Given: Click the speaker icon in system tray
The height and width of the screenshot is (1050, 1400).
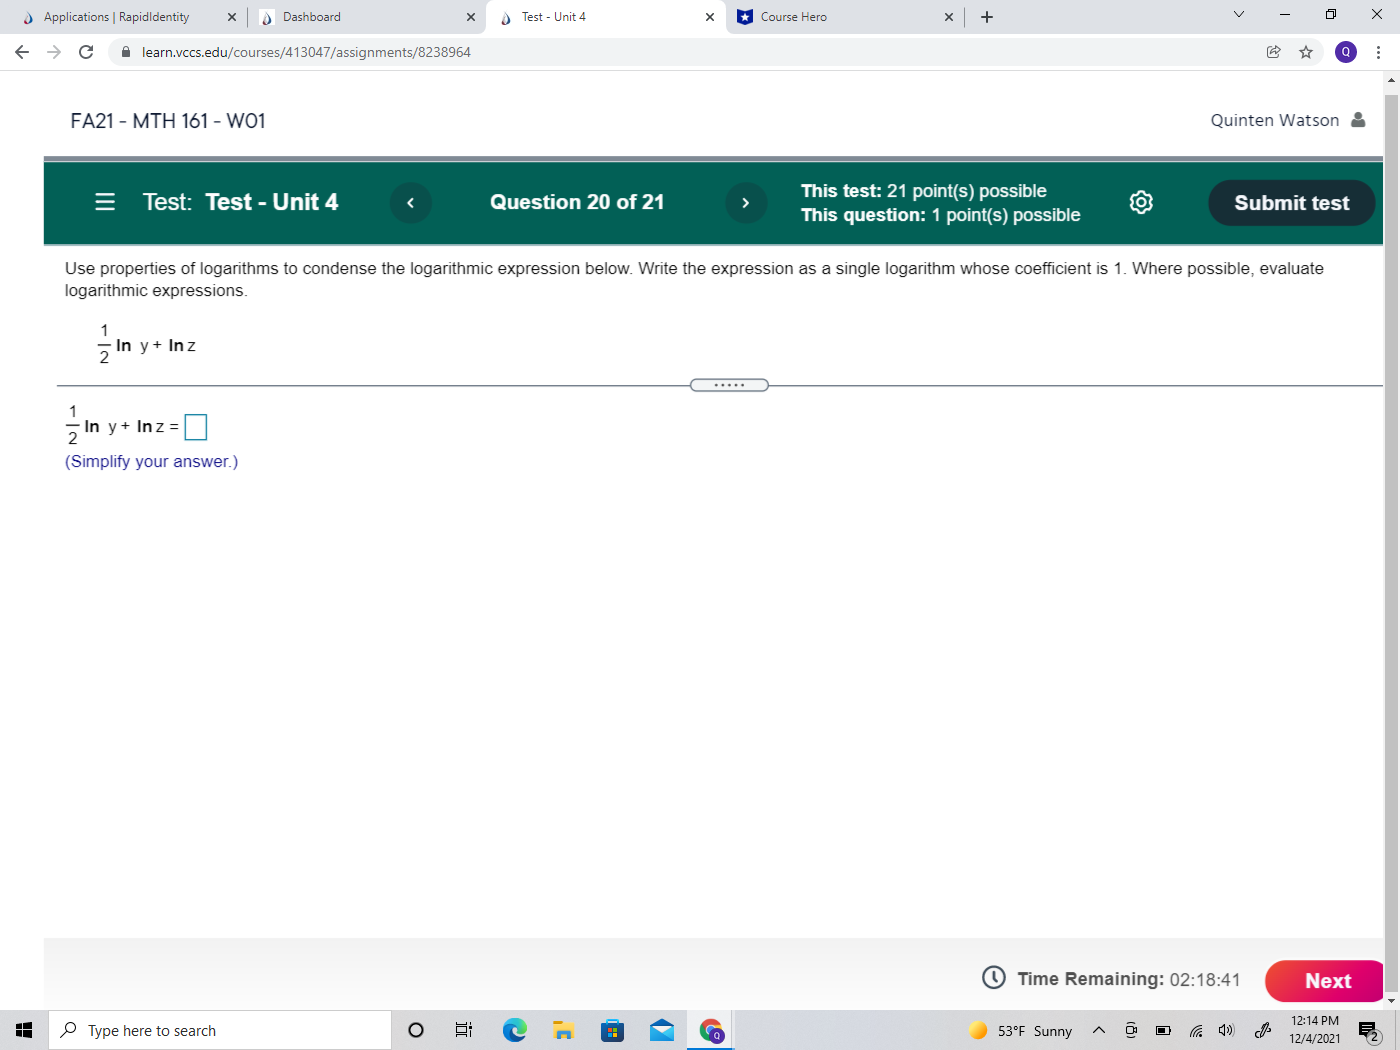Looking at the screenshot, I should 1225,1029.
